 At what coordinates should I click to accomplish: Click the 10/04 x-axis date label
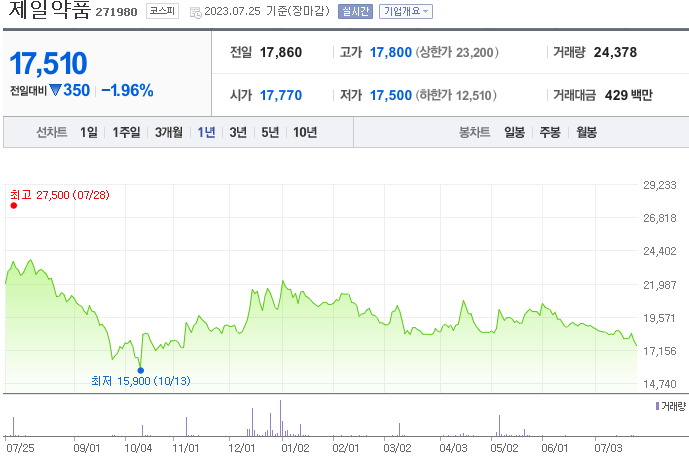pyautogui.click(x=138, y=448)
